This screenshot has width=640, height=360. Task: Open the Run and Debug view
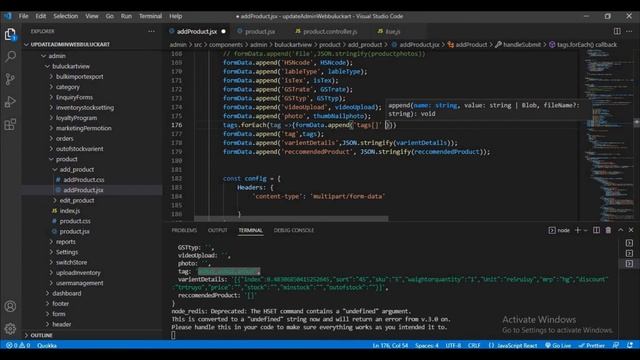click(10, 102)
